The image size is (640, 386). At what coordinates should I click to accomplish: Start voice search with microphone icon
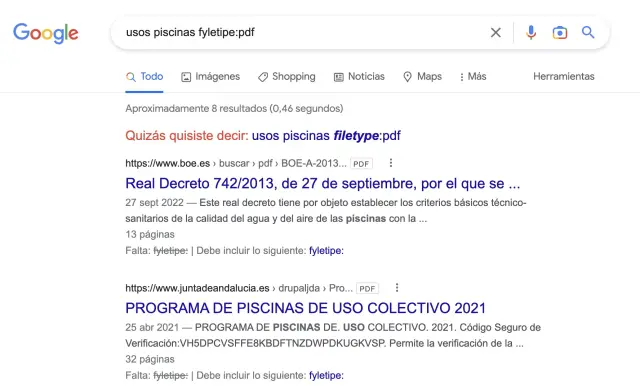pos(531,33)
